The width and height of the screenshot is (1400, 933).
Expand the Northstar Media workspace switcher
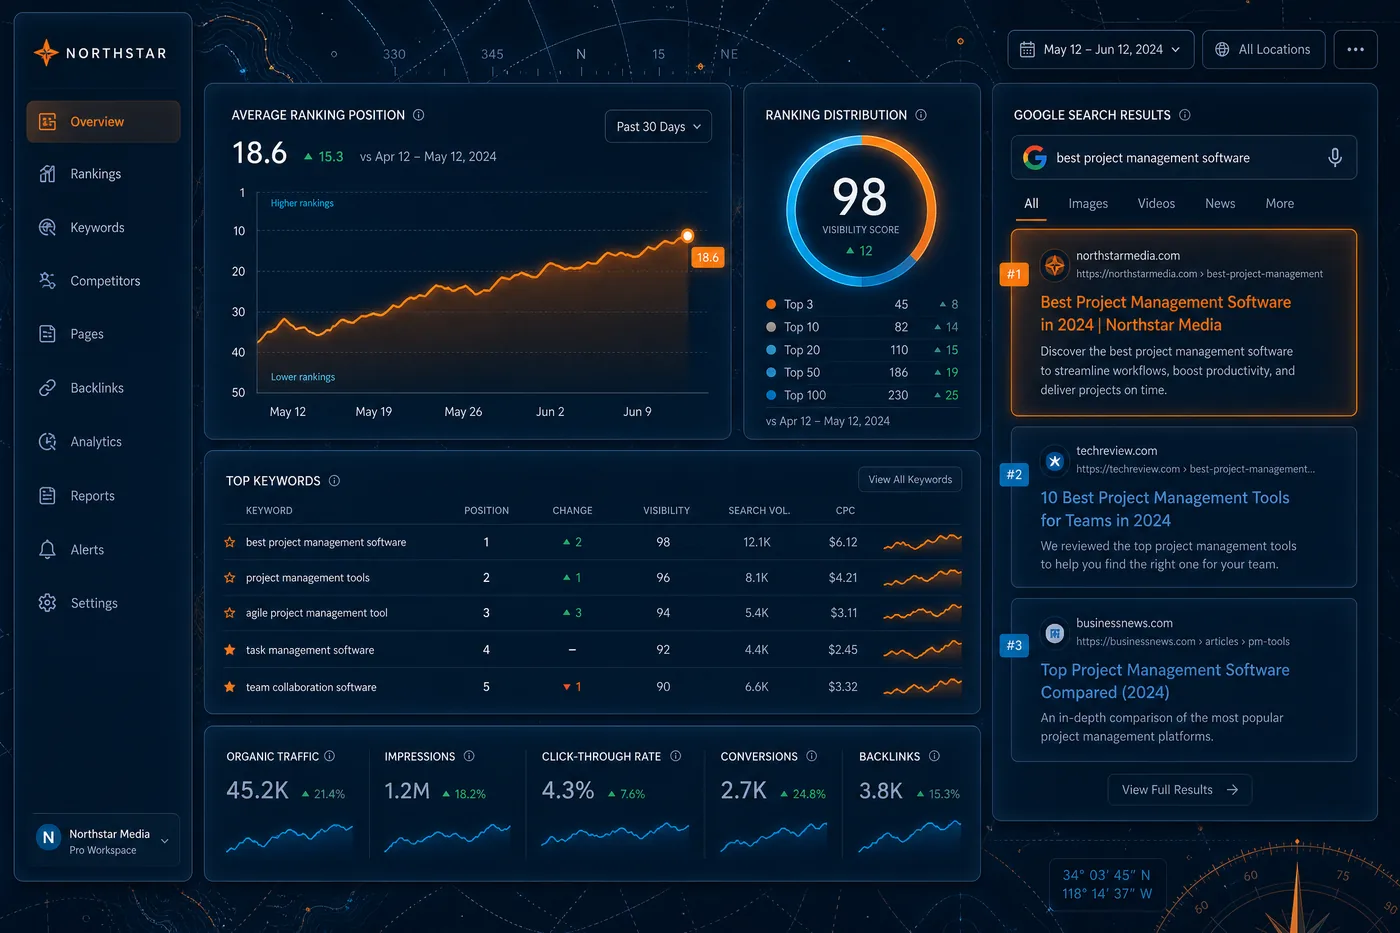106,840
